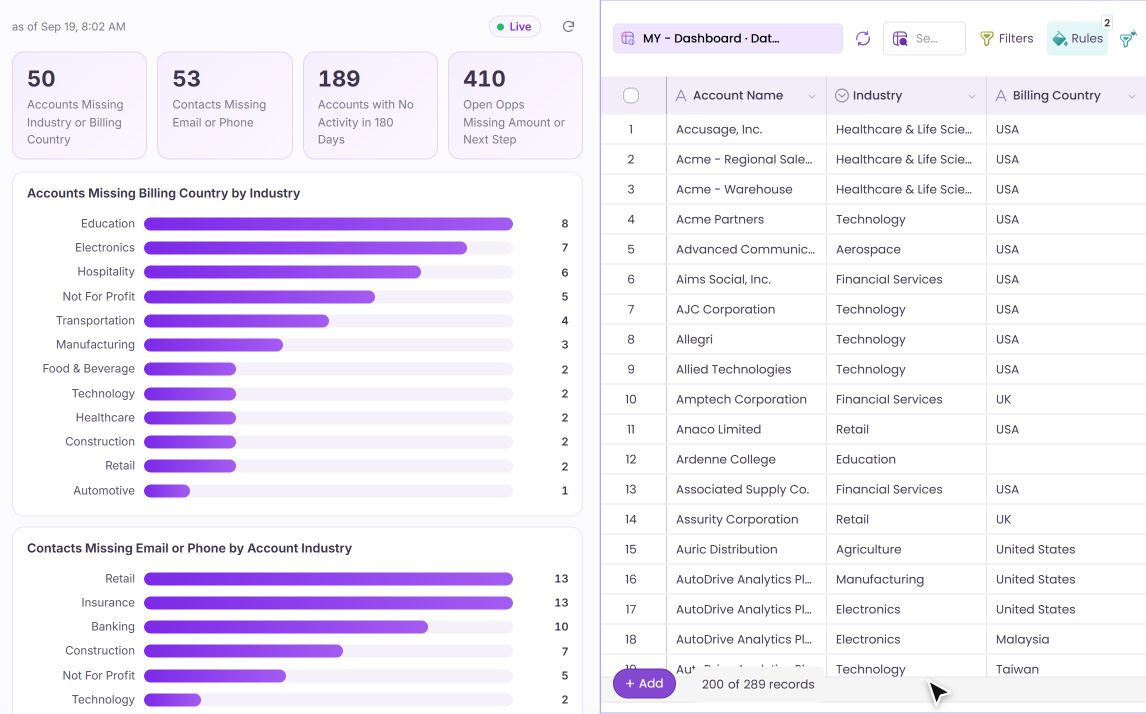Open the Account Name column dropdown
1146x714 pixels.
coord(811,96)
